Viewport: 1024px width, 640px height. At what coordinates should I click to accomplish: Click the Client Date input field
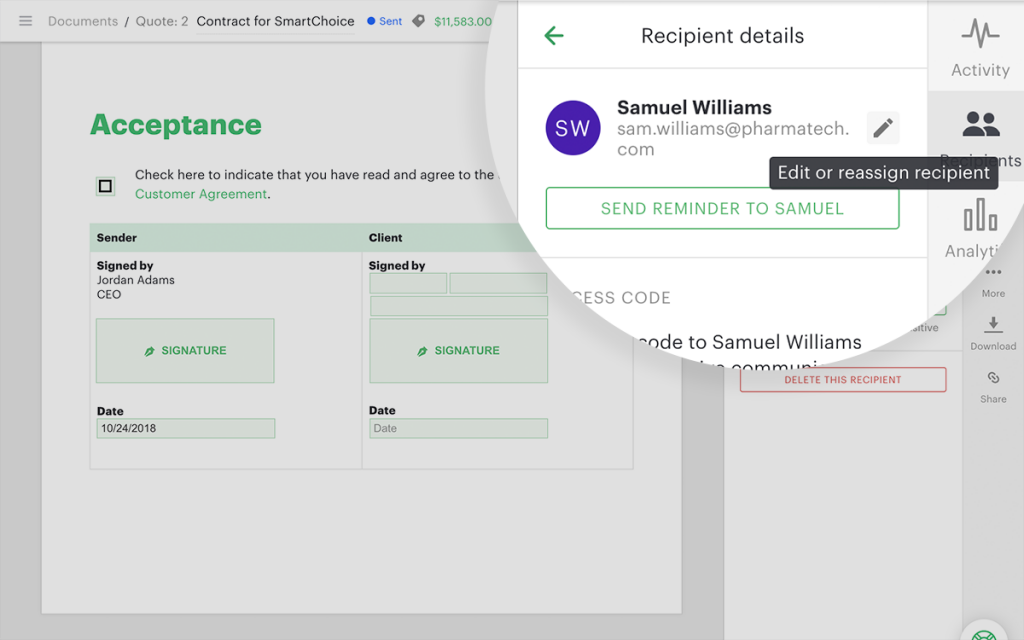pos(459,428)
